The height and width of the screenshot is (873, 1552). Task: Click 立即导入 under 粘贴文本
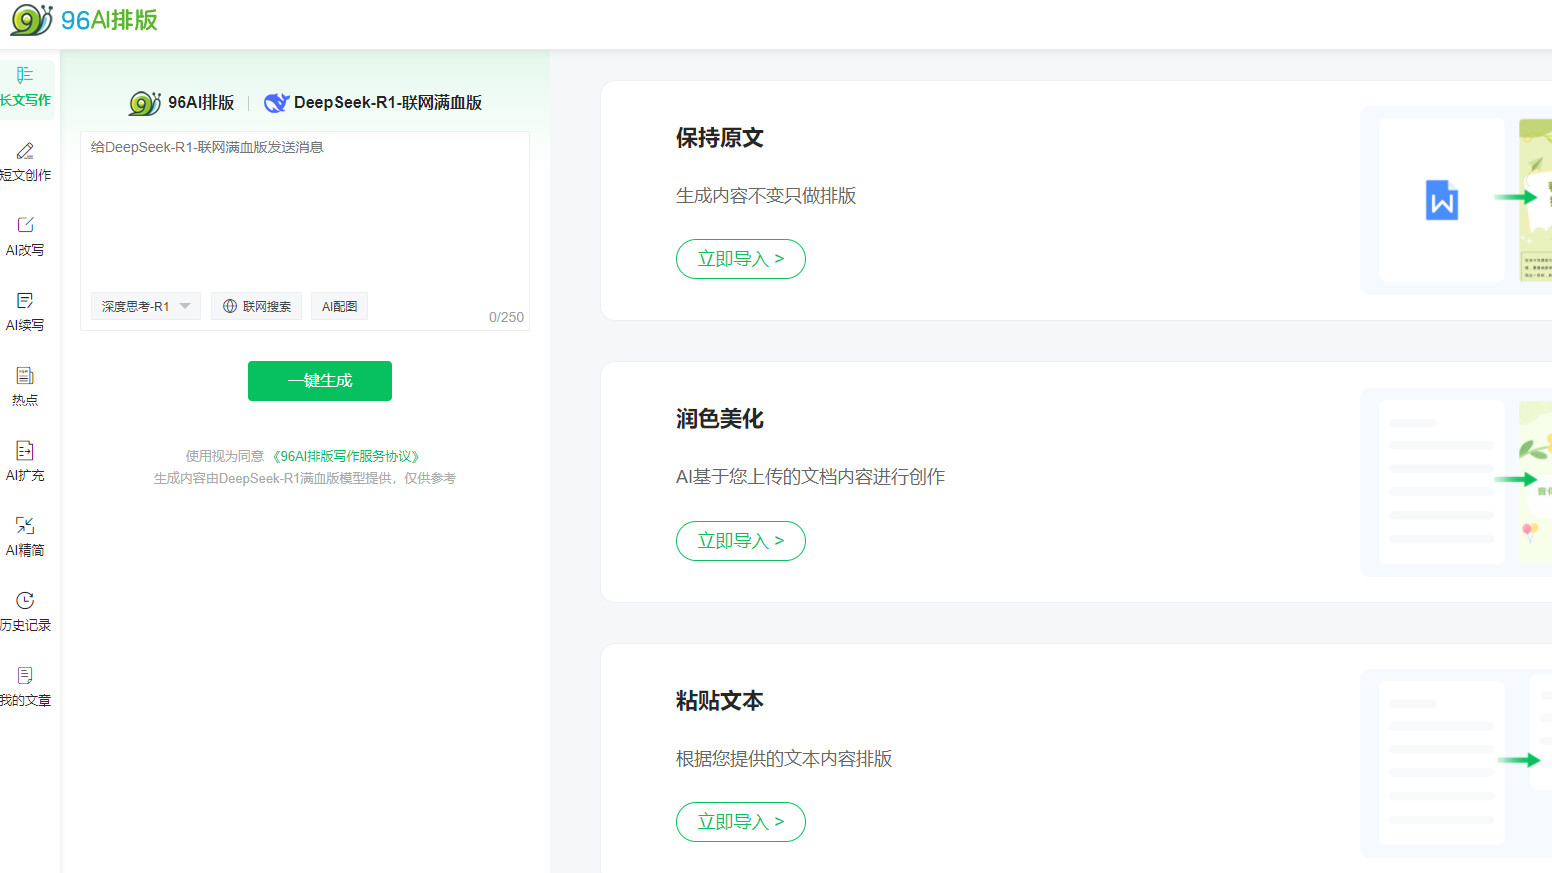740,821
